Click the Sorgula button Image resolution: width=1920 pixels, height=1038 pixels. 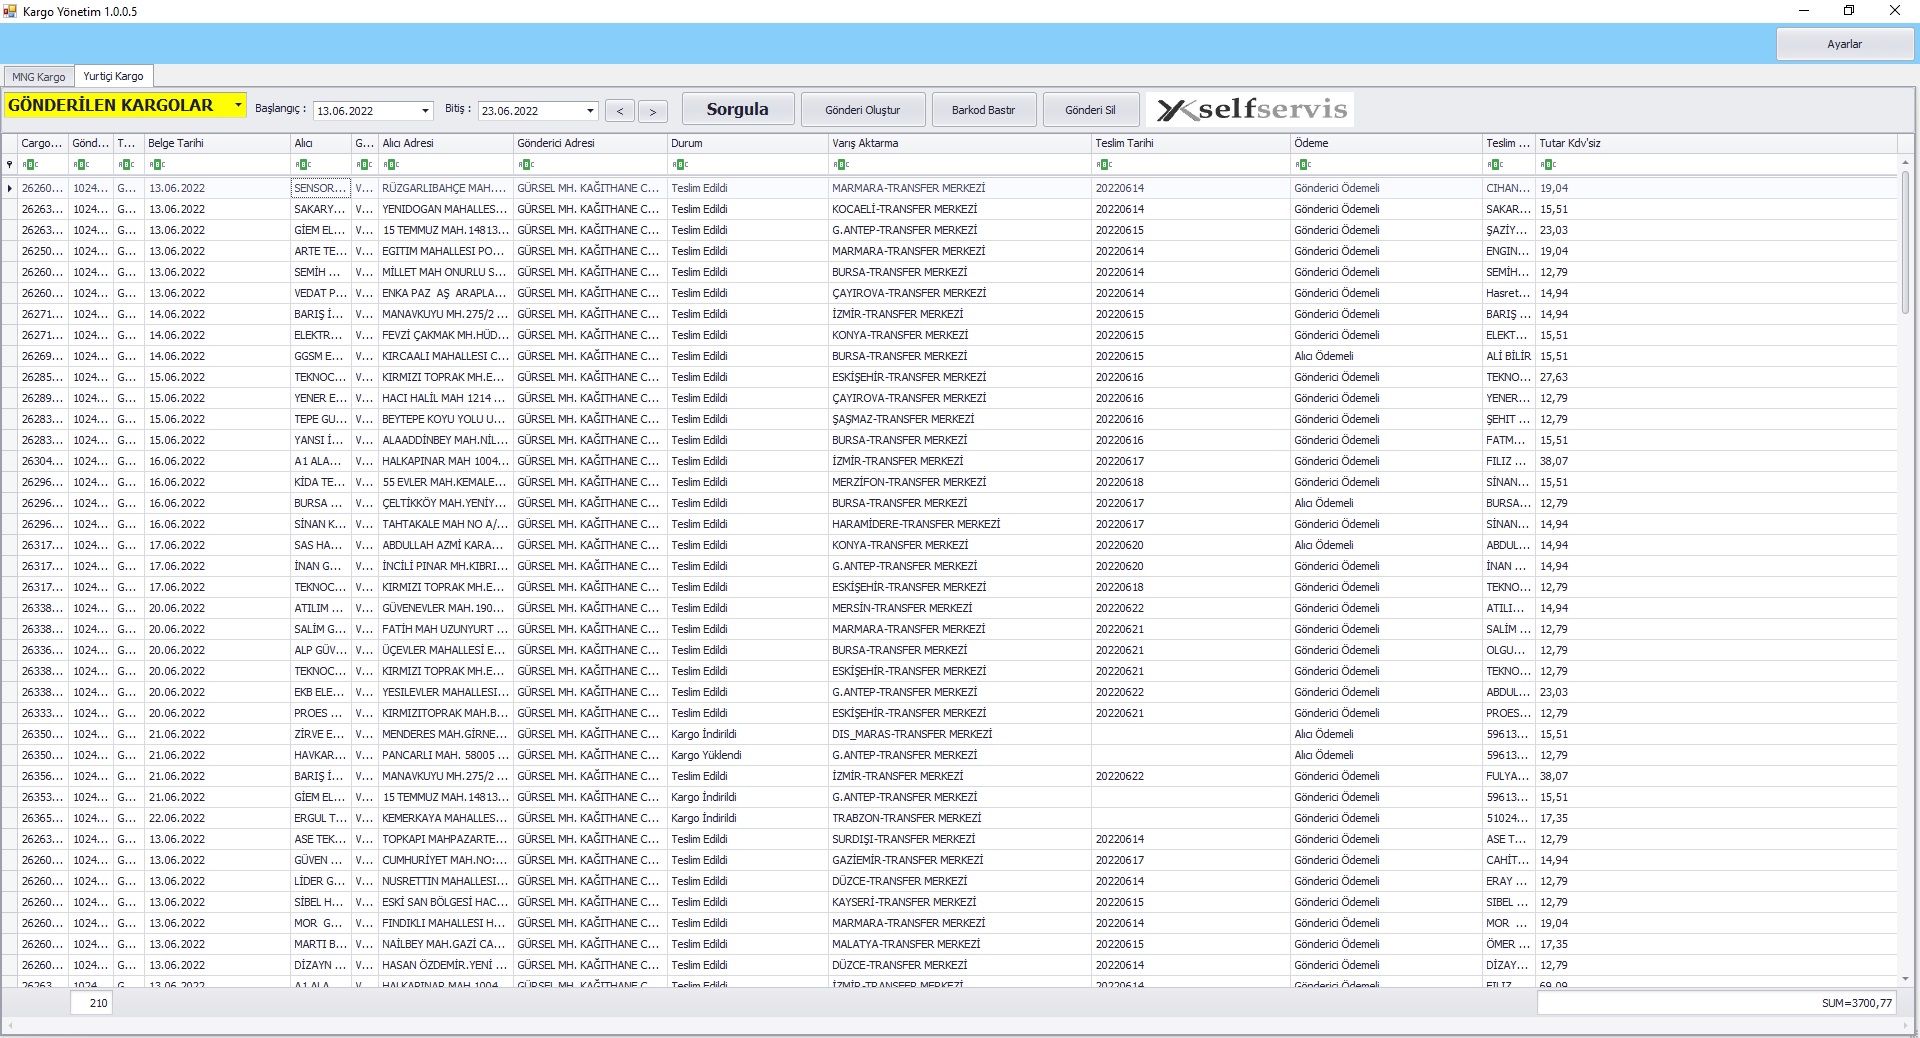point(738,109)
